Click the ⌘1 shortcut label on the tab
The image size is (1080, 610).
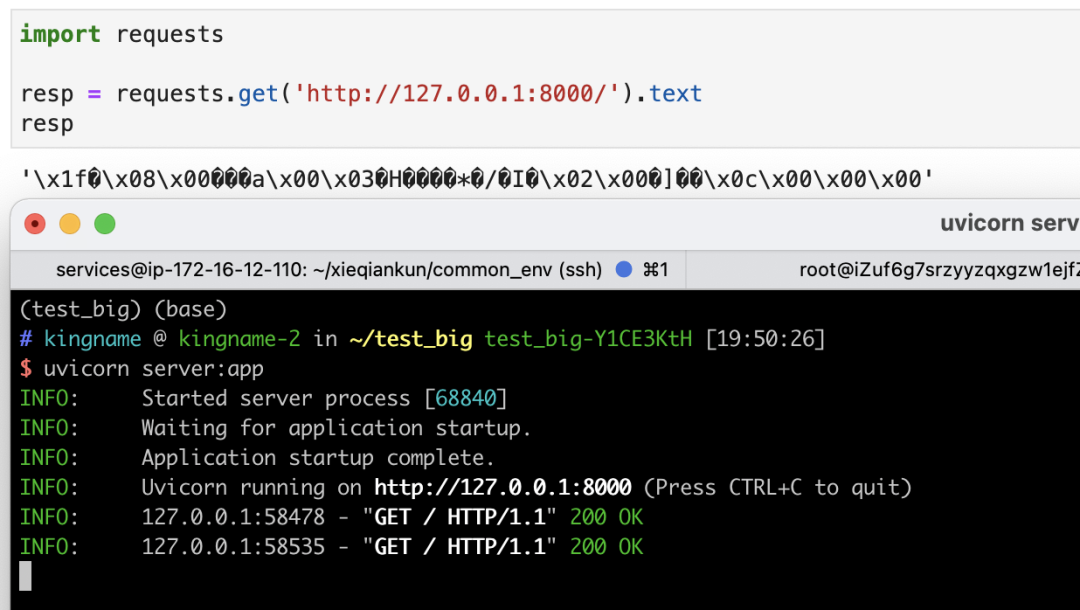coord(655,269)
